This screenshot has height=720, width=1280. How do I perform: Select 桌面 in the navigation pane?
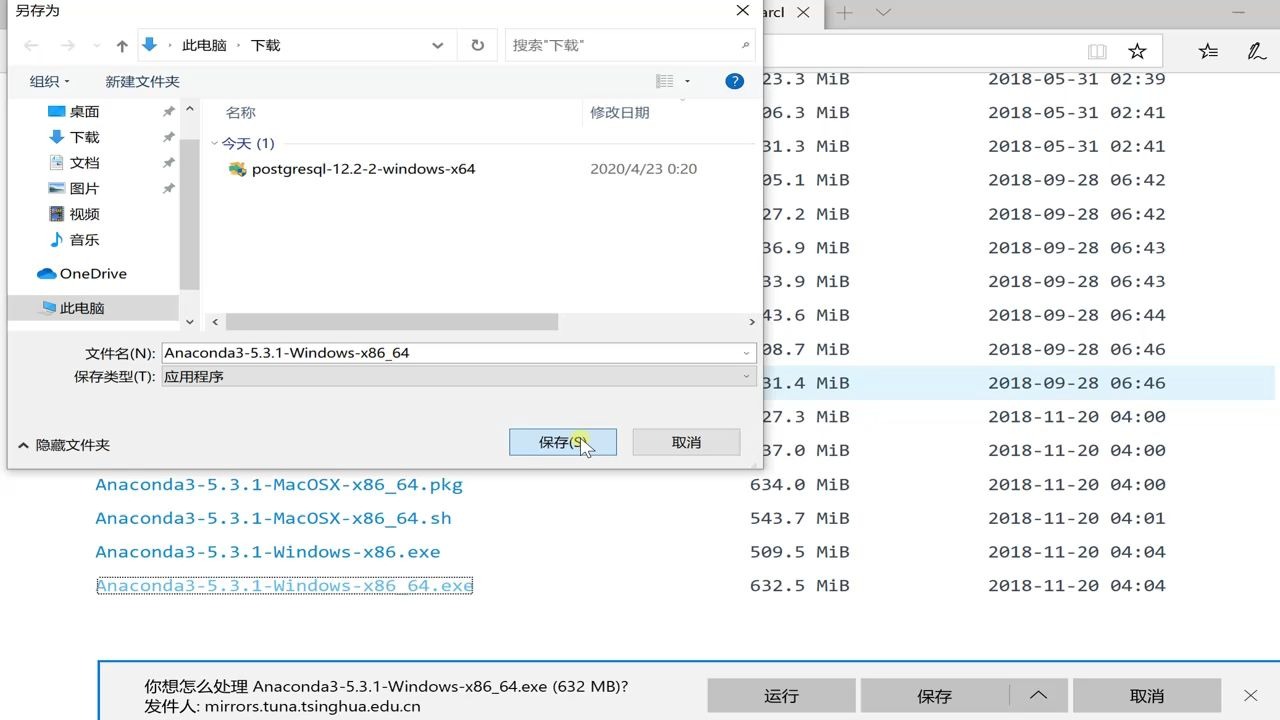pyautogui.click(x=84, y=112)
